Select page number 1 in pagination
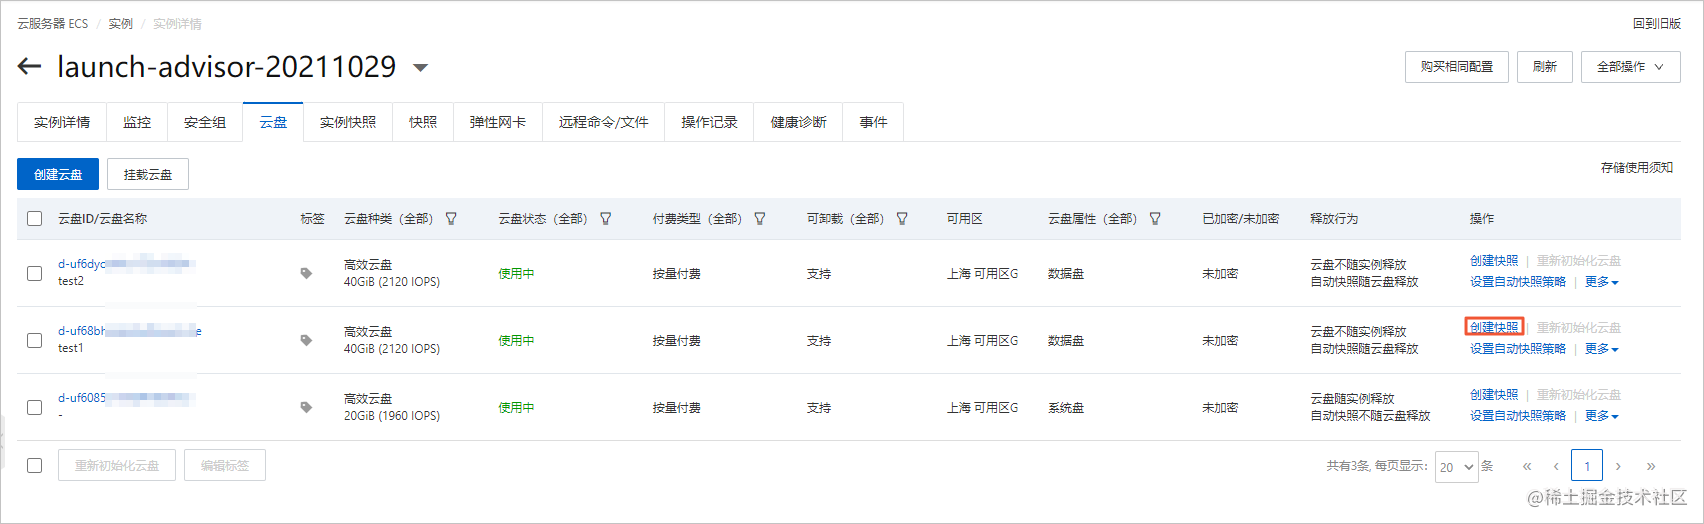 point(1587,466)
